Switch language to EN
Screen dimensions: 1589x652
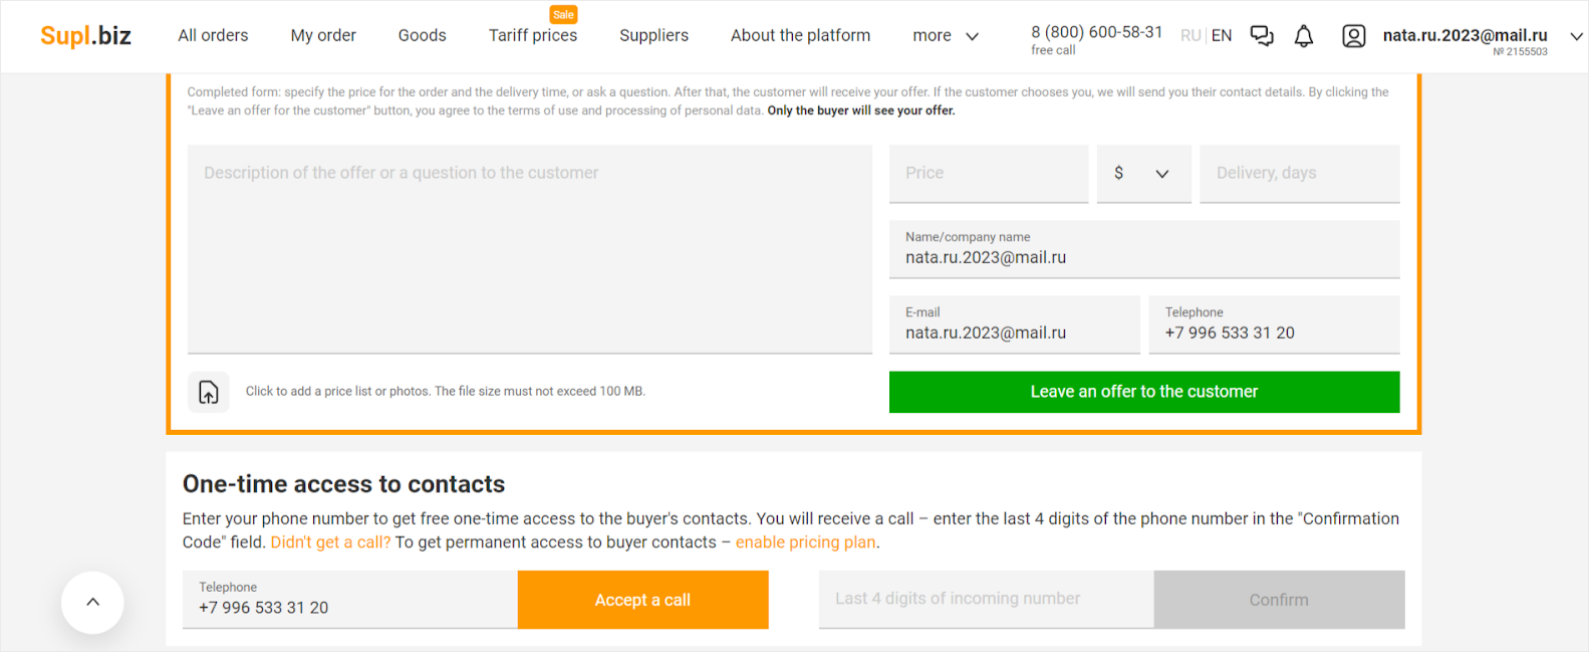[1222, 36]
